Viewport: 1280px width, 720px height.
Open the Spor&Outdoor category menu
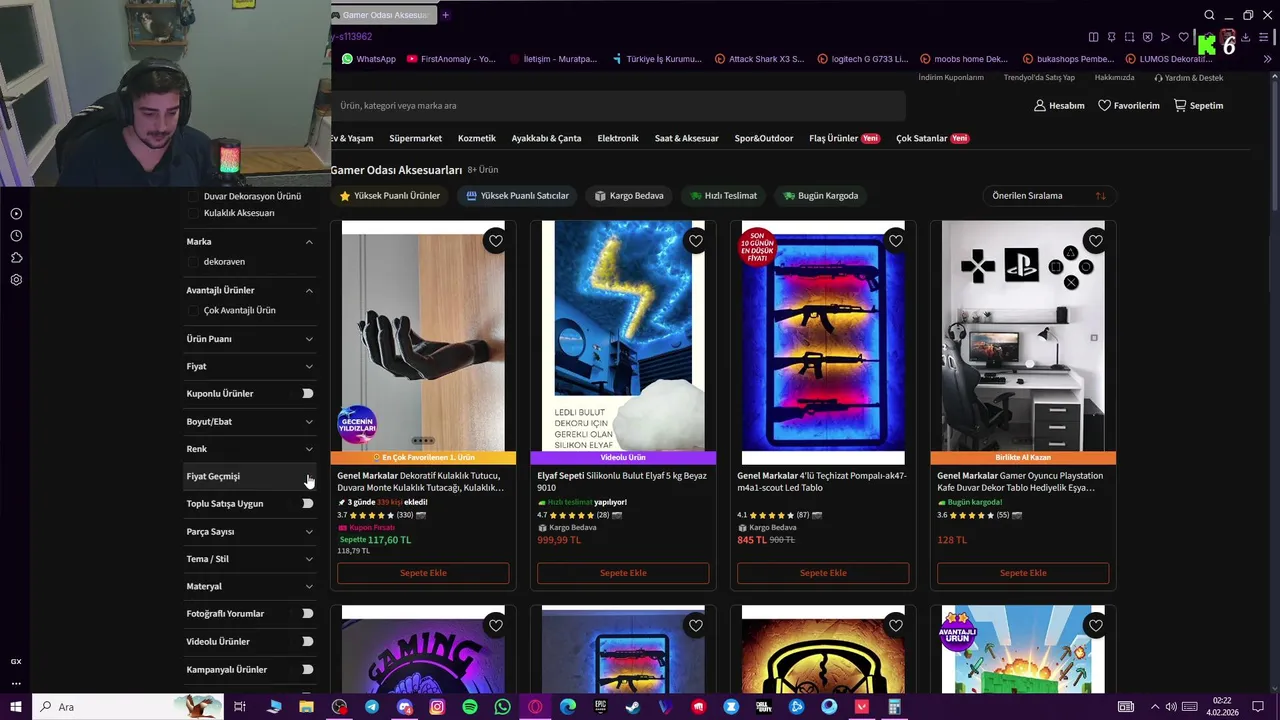pyautogui.click(x=764, y=139)
